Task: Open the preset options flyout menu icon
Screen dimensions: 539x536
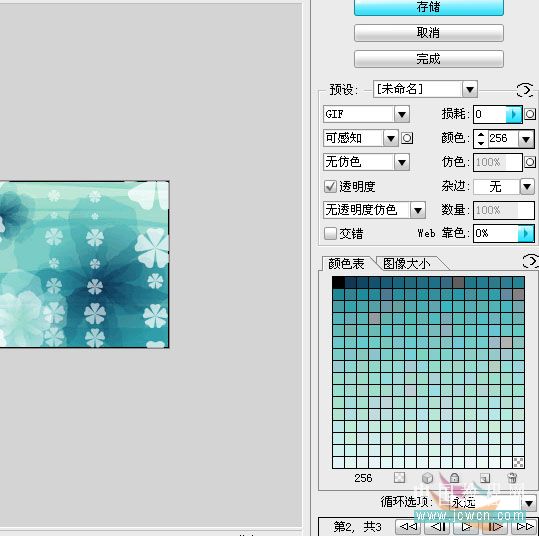Action: pos(525,90)
